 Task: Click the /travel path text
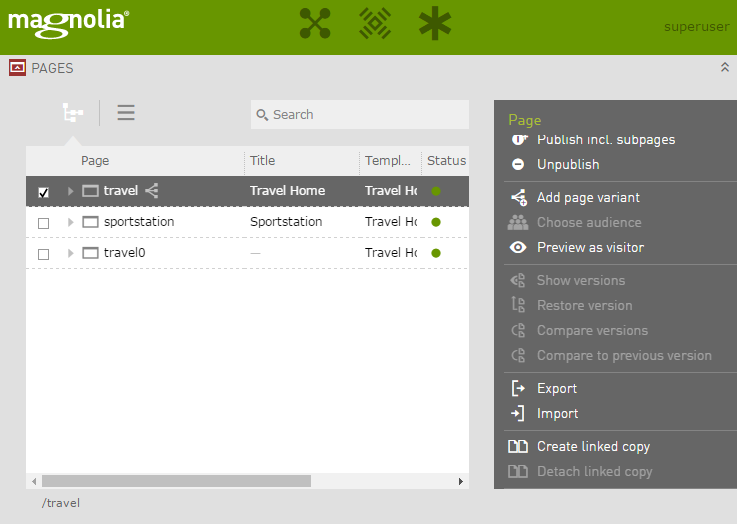(61, 503)
